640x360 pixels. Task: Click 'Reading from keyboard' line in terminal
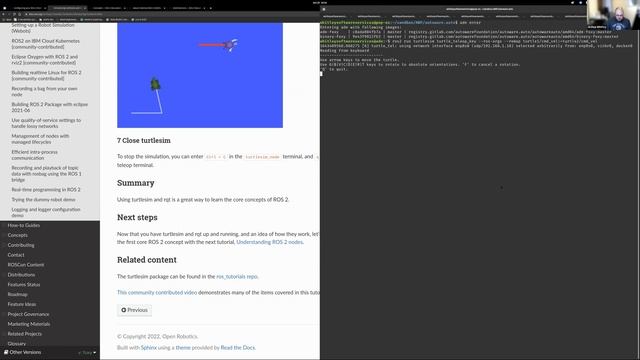tap(344, 51)
